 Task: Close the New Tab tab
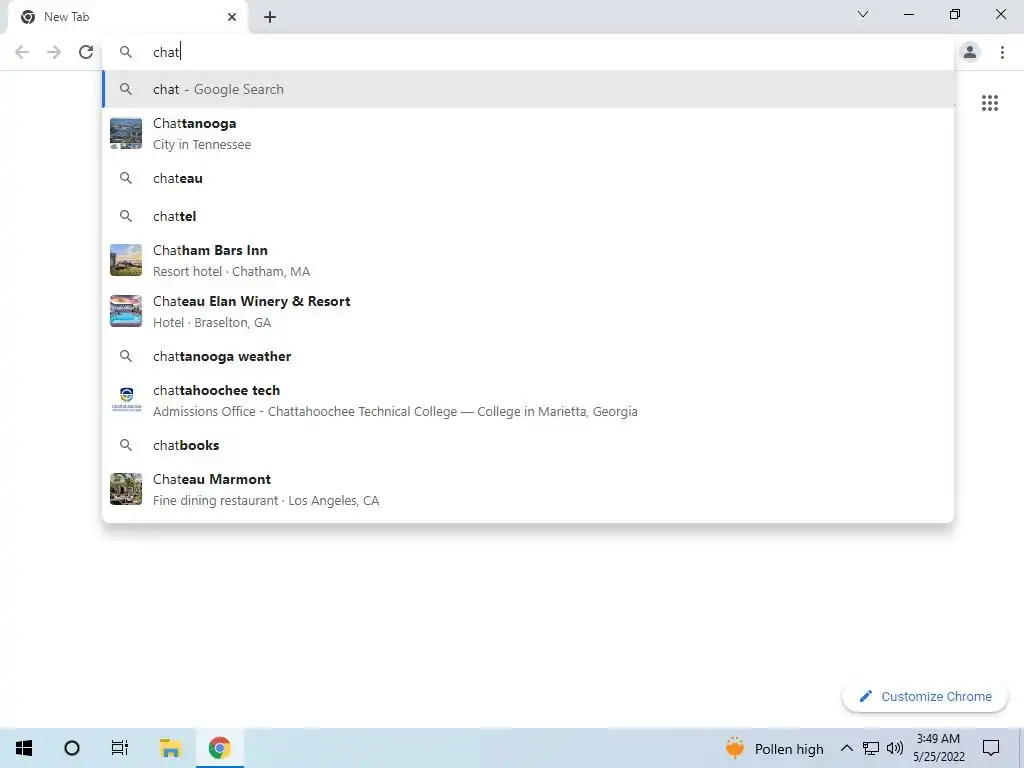click(231, 17)
